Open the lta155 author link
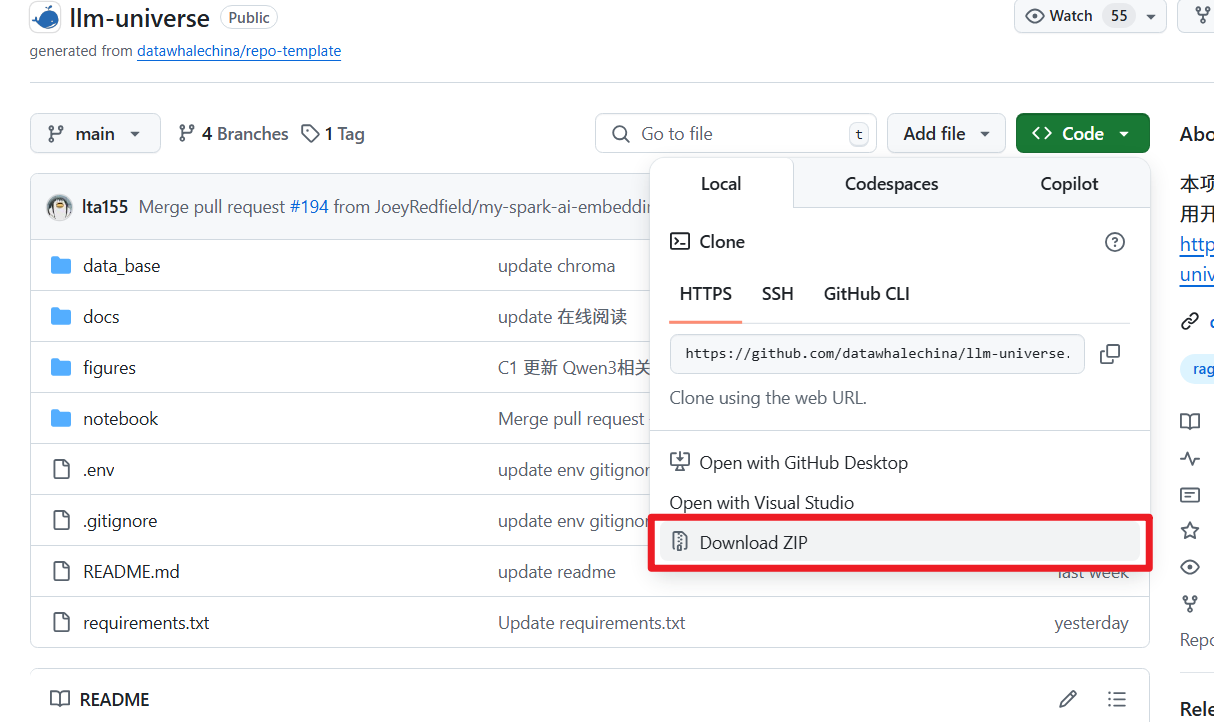1214x722 pixels. pos(105,207)
